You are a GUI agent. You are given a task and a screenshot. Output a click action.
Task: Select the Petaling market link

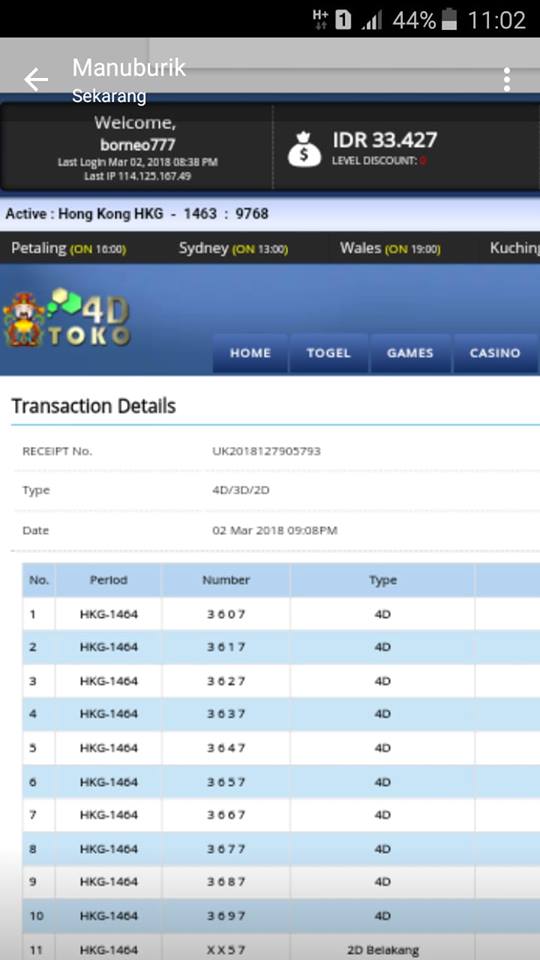(69, 249)
